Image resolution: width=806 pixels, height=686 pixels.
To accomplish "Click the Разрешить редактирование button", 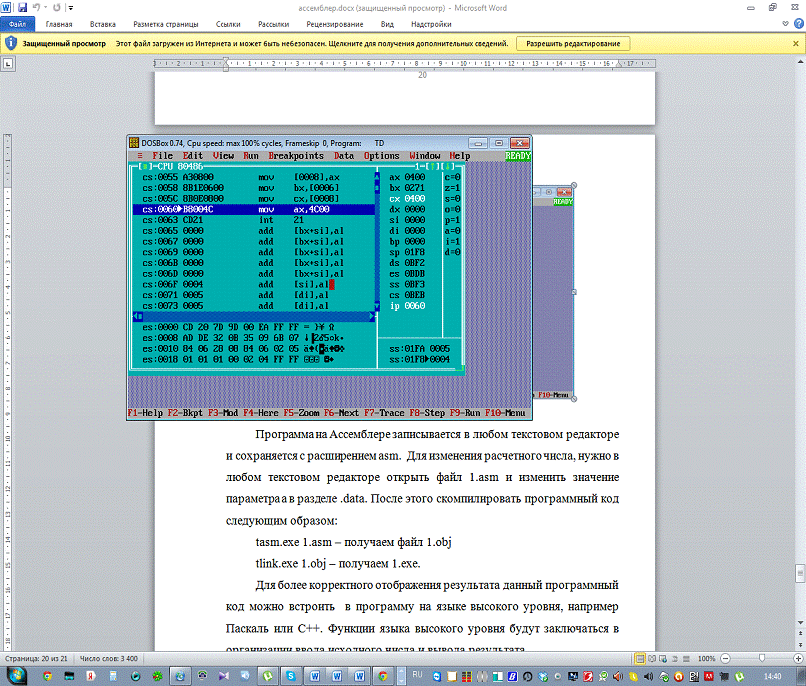I will [574, 44].
